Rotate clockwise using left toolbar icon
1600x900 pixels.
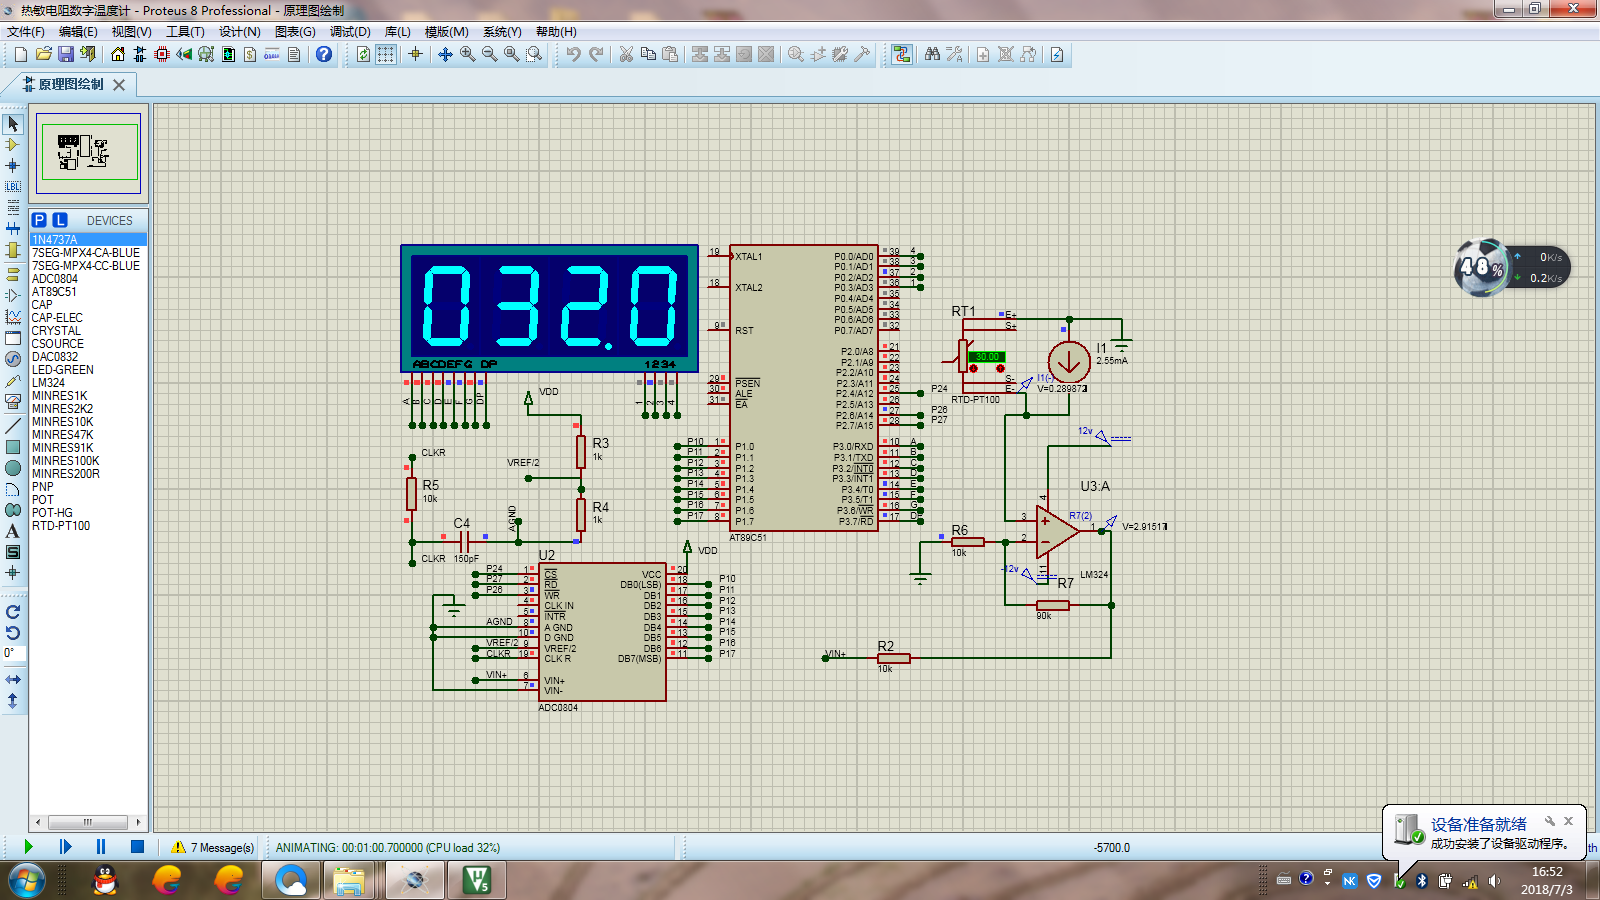click(x=13, y=612)
